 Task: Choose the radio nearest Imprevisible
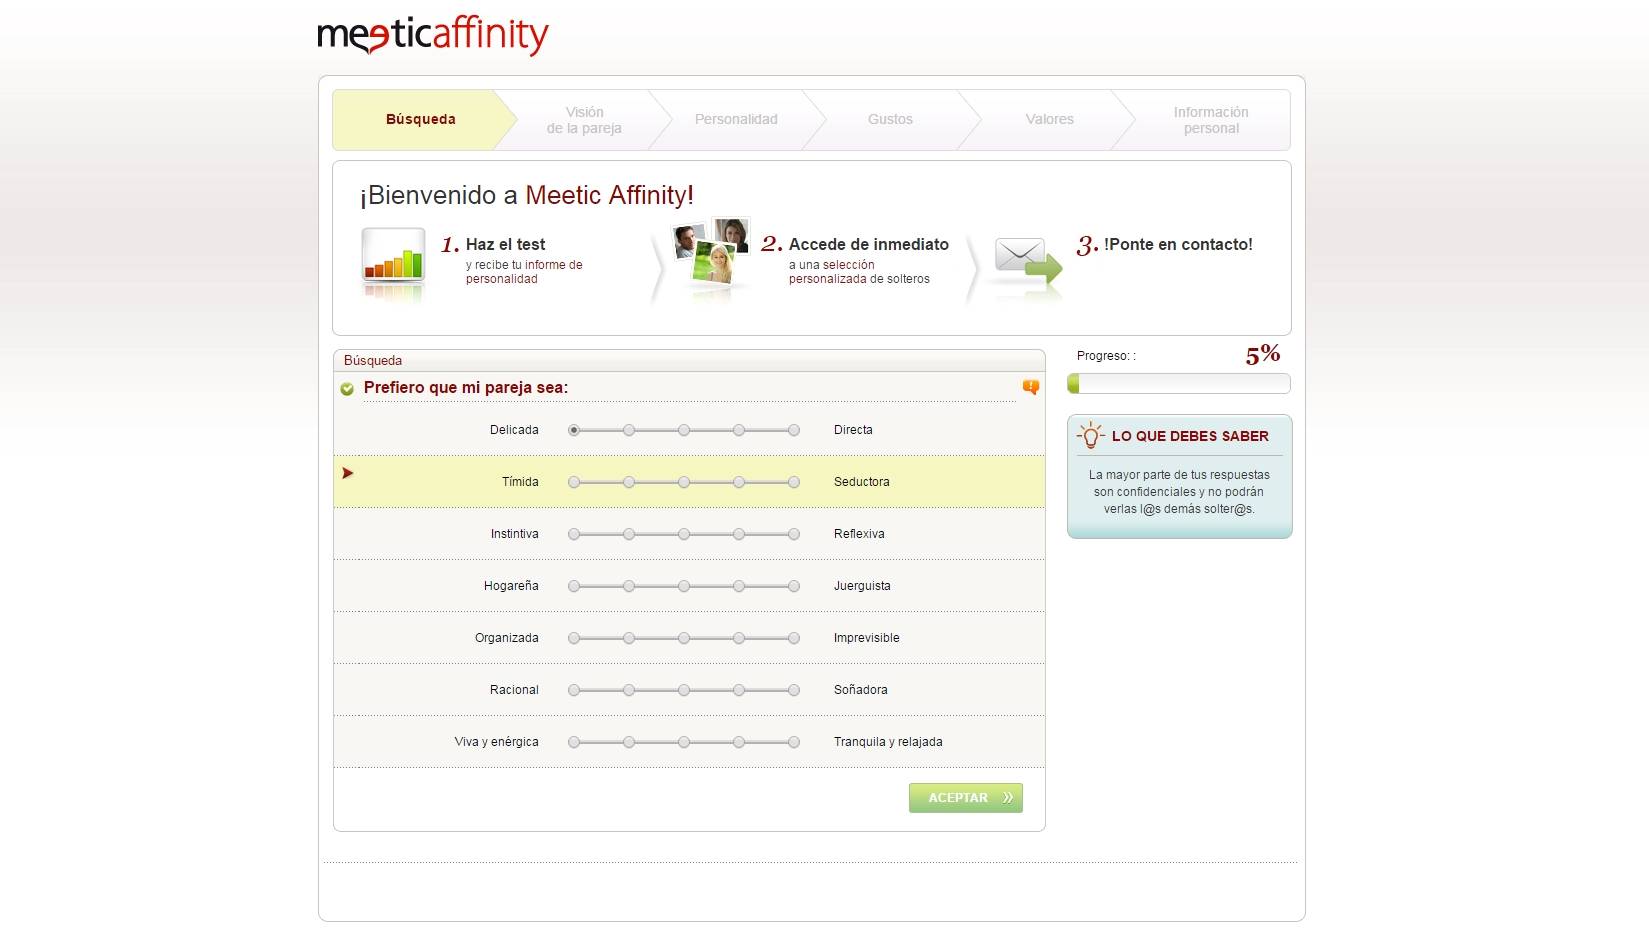click(794, 638)
